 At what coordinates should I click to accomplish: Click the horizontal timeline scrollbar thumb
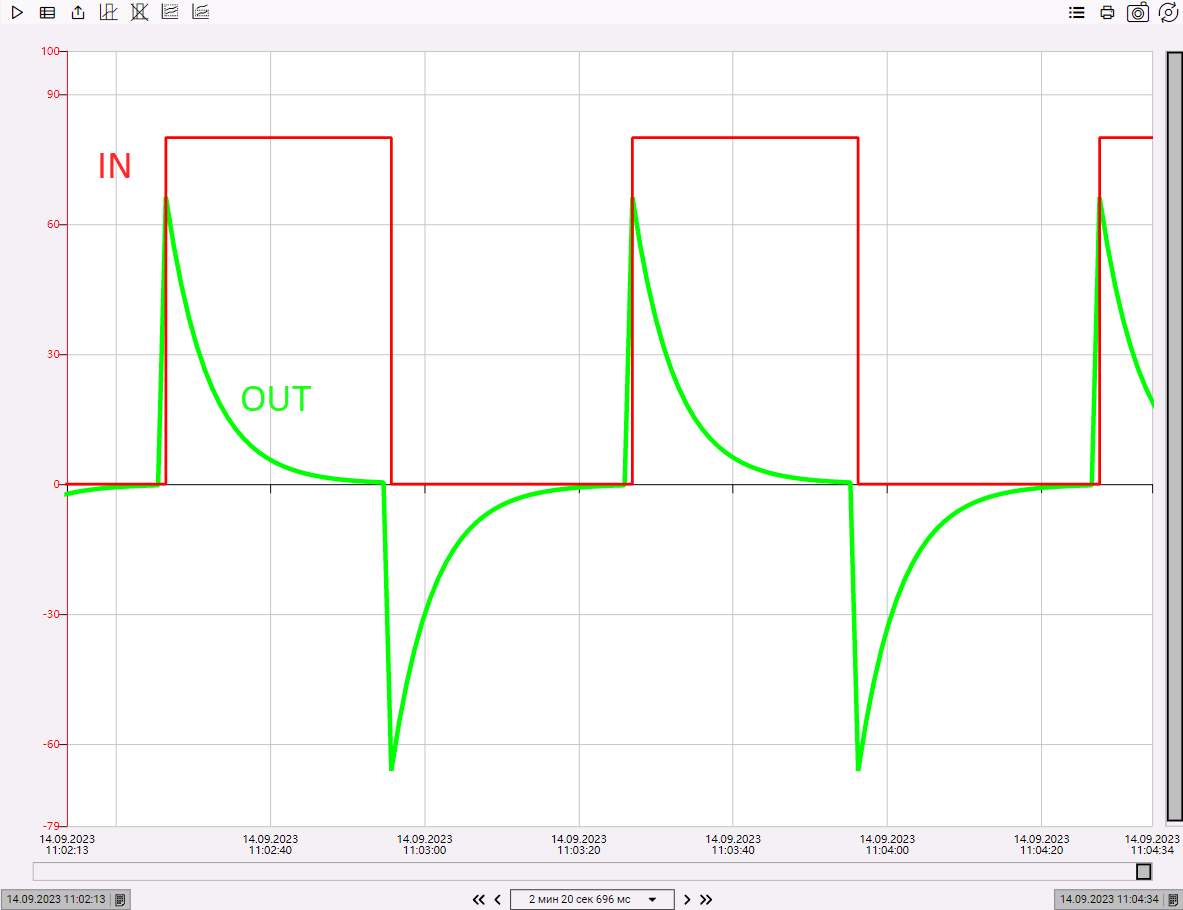pyautogui.click(x=1143, y=872)
